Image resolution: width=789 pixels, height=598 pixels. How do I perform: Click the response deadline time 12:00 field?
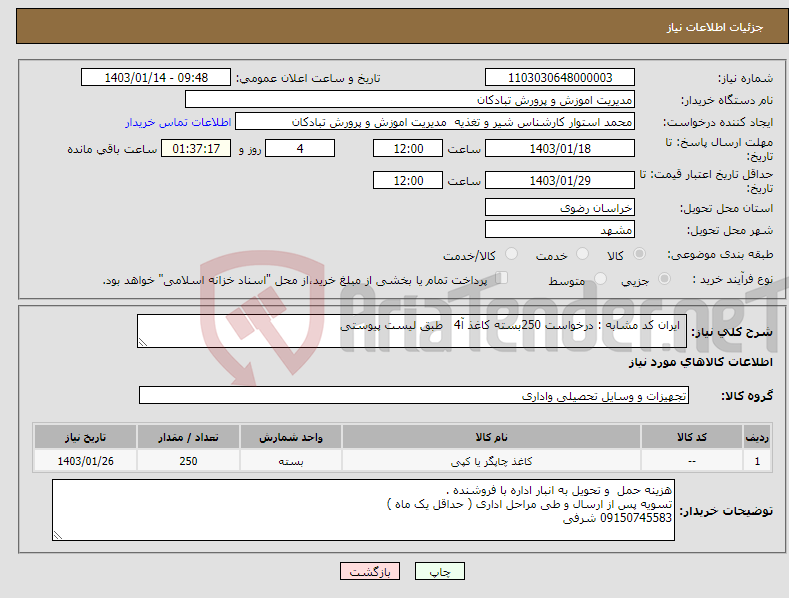[408, 148]
